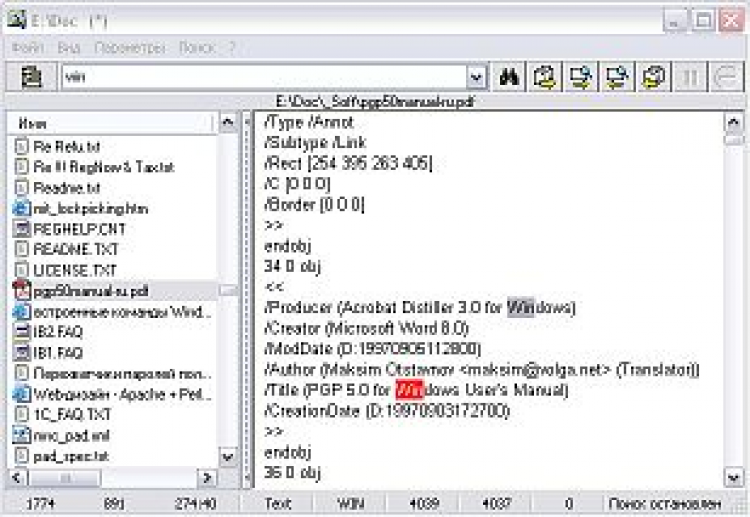Click the round stop button at toolbar end

726,77
